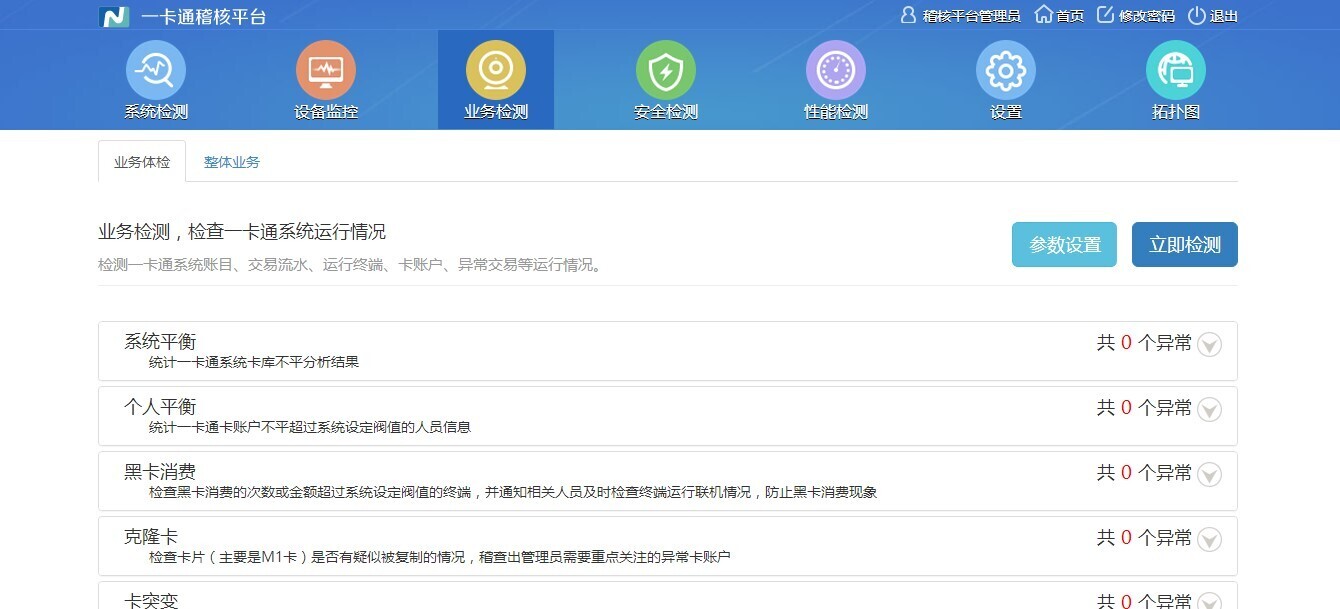Click the 首页 home icon
The width and height of the screenshot is (1340, 609).
[1057, 15]
